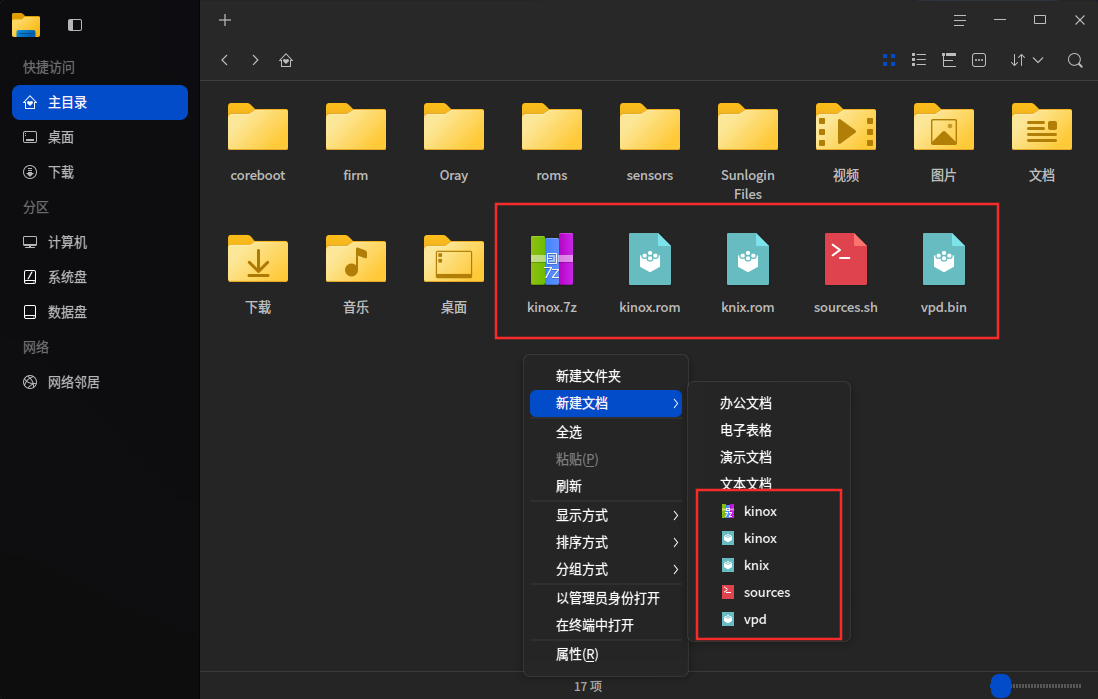Create new 电子表格 from submenu
The image size is (1098, 699).
[769, 430]
